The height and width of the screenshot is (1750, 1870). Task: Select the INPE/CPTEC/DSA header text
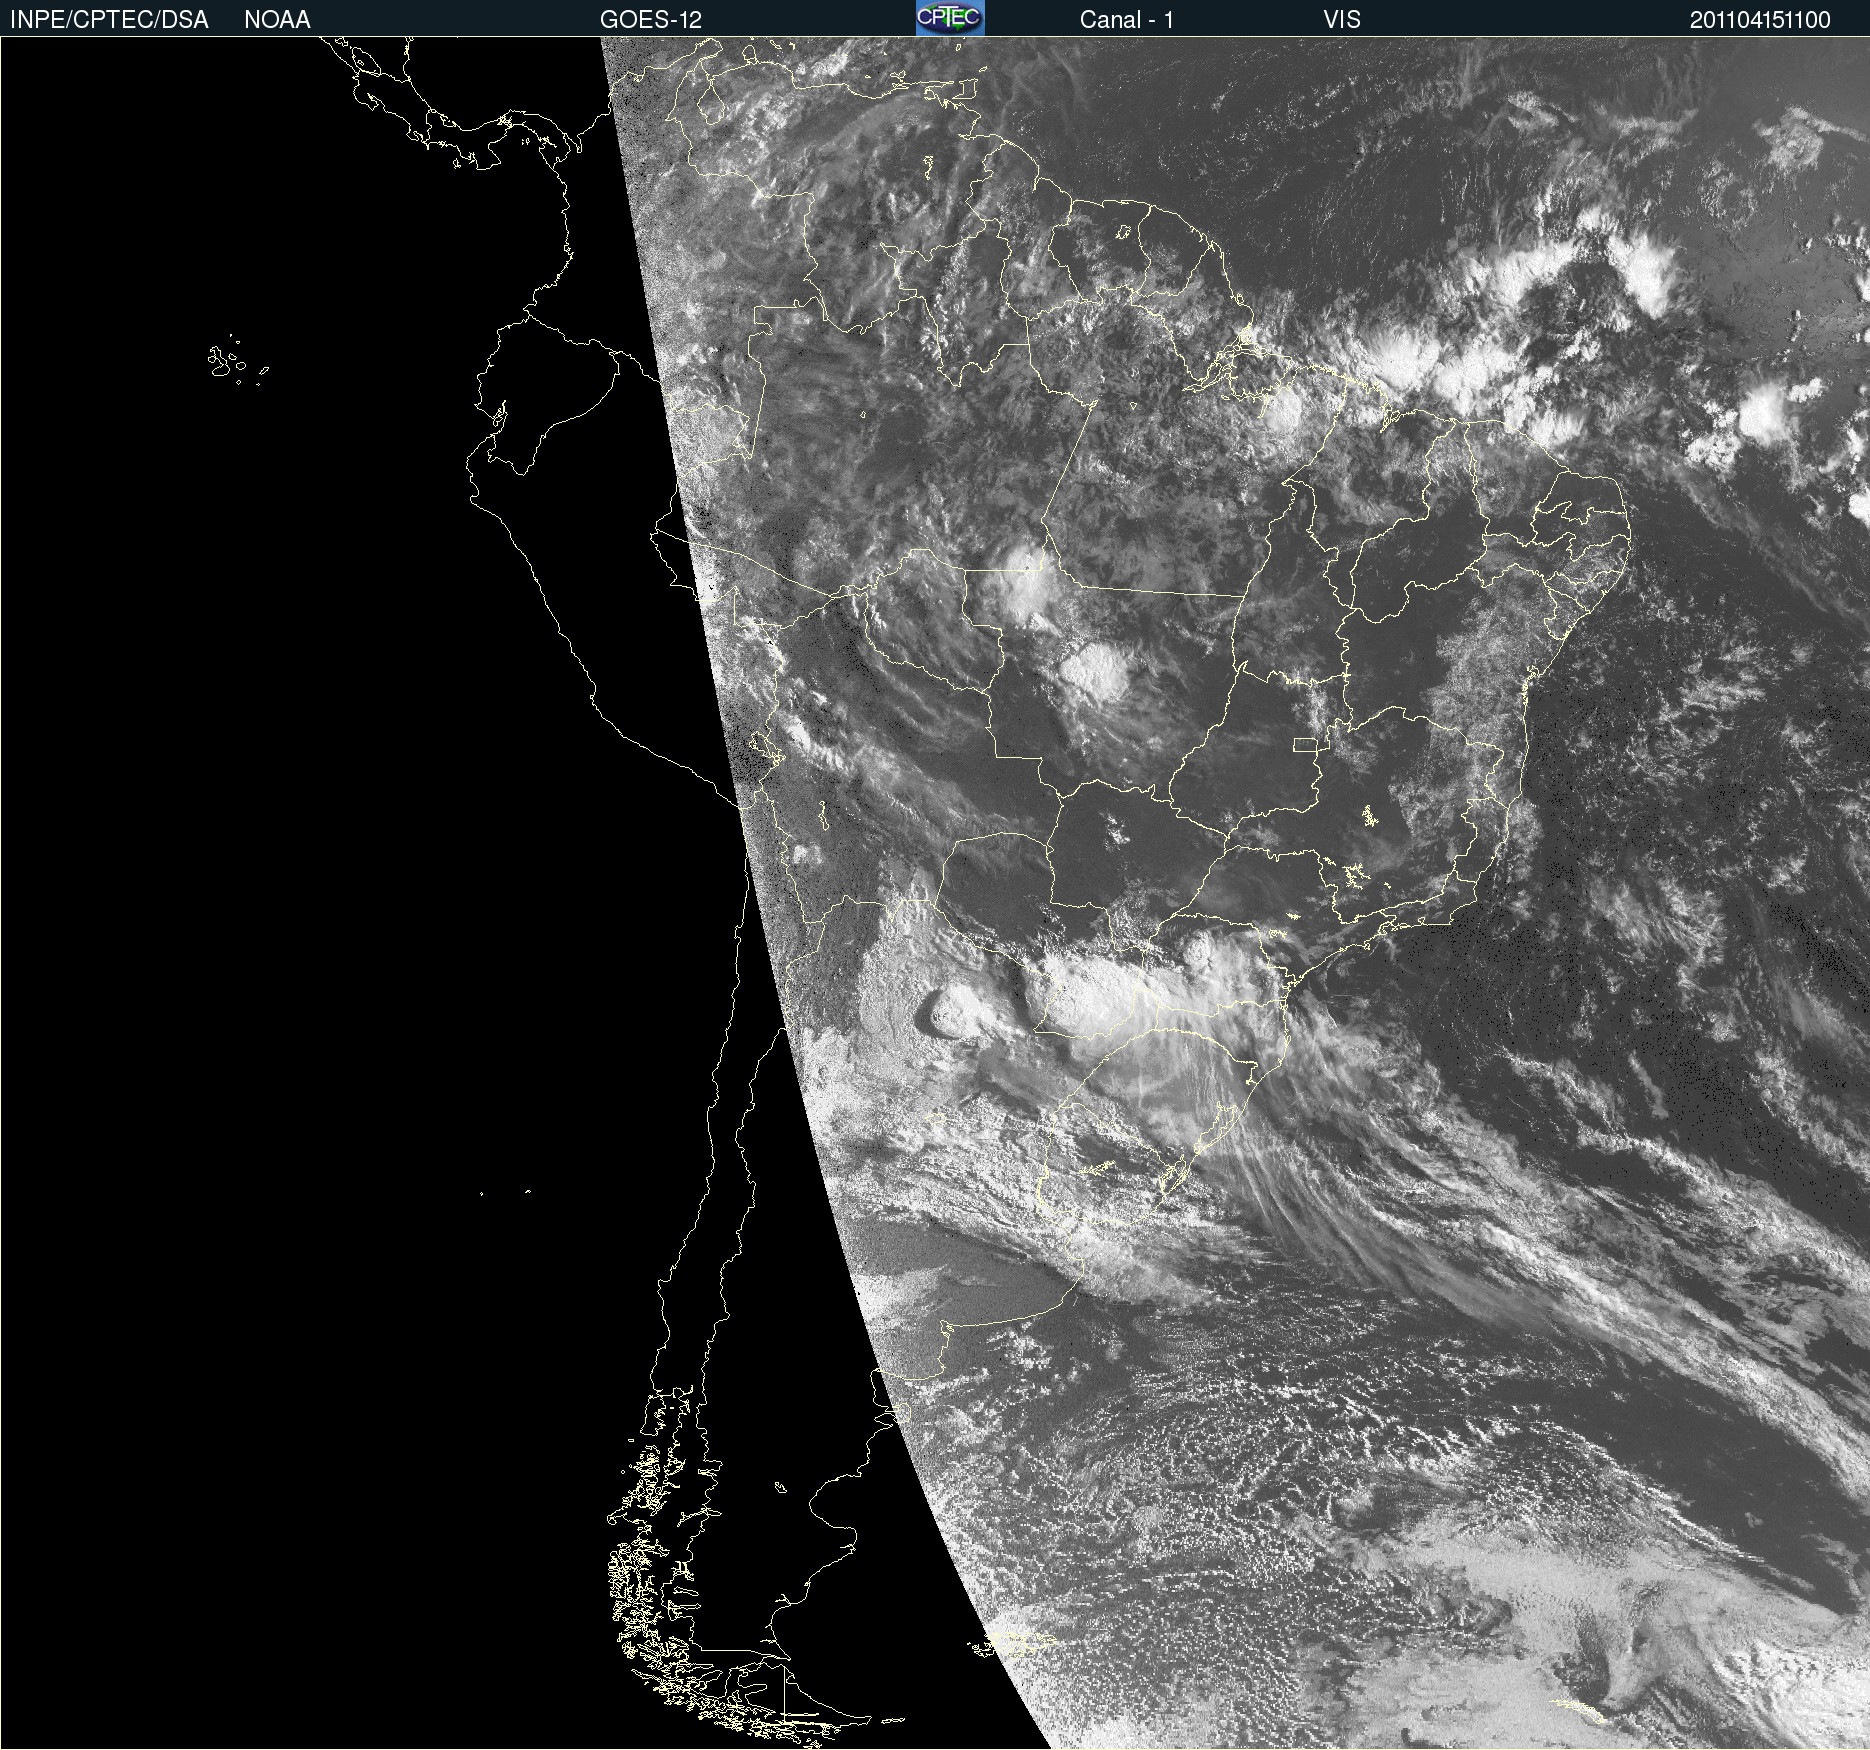[109, 20]
